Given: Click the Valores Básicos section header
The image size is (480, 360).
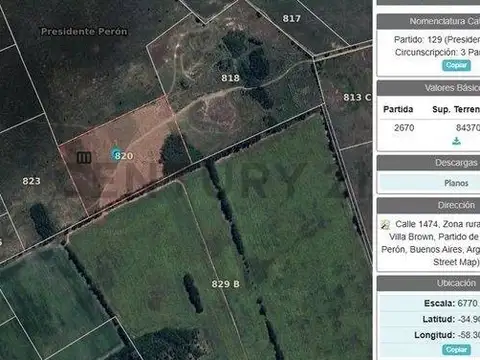Looking at the screenshot, I should [428, 88].
